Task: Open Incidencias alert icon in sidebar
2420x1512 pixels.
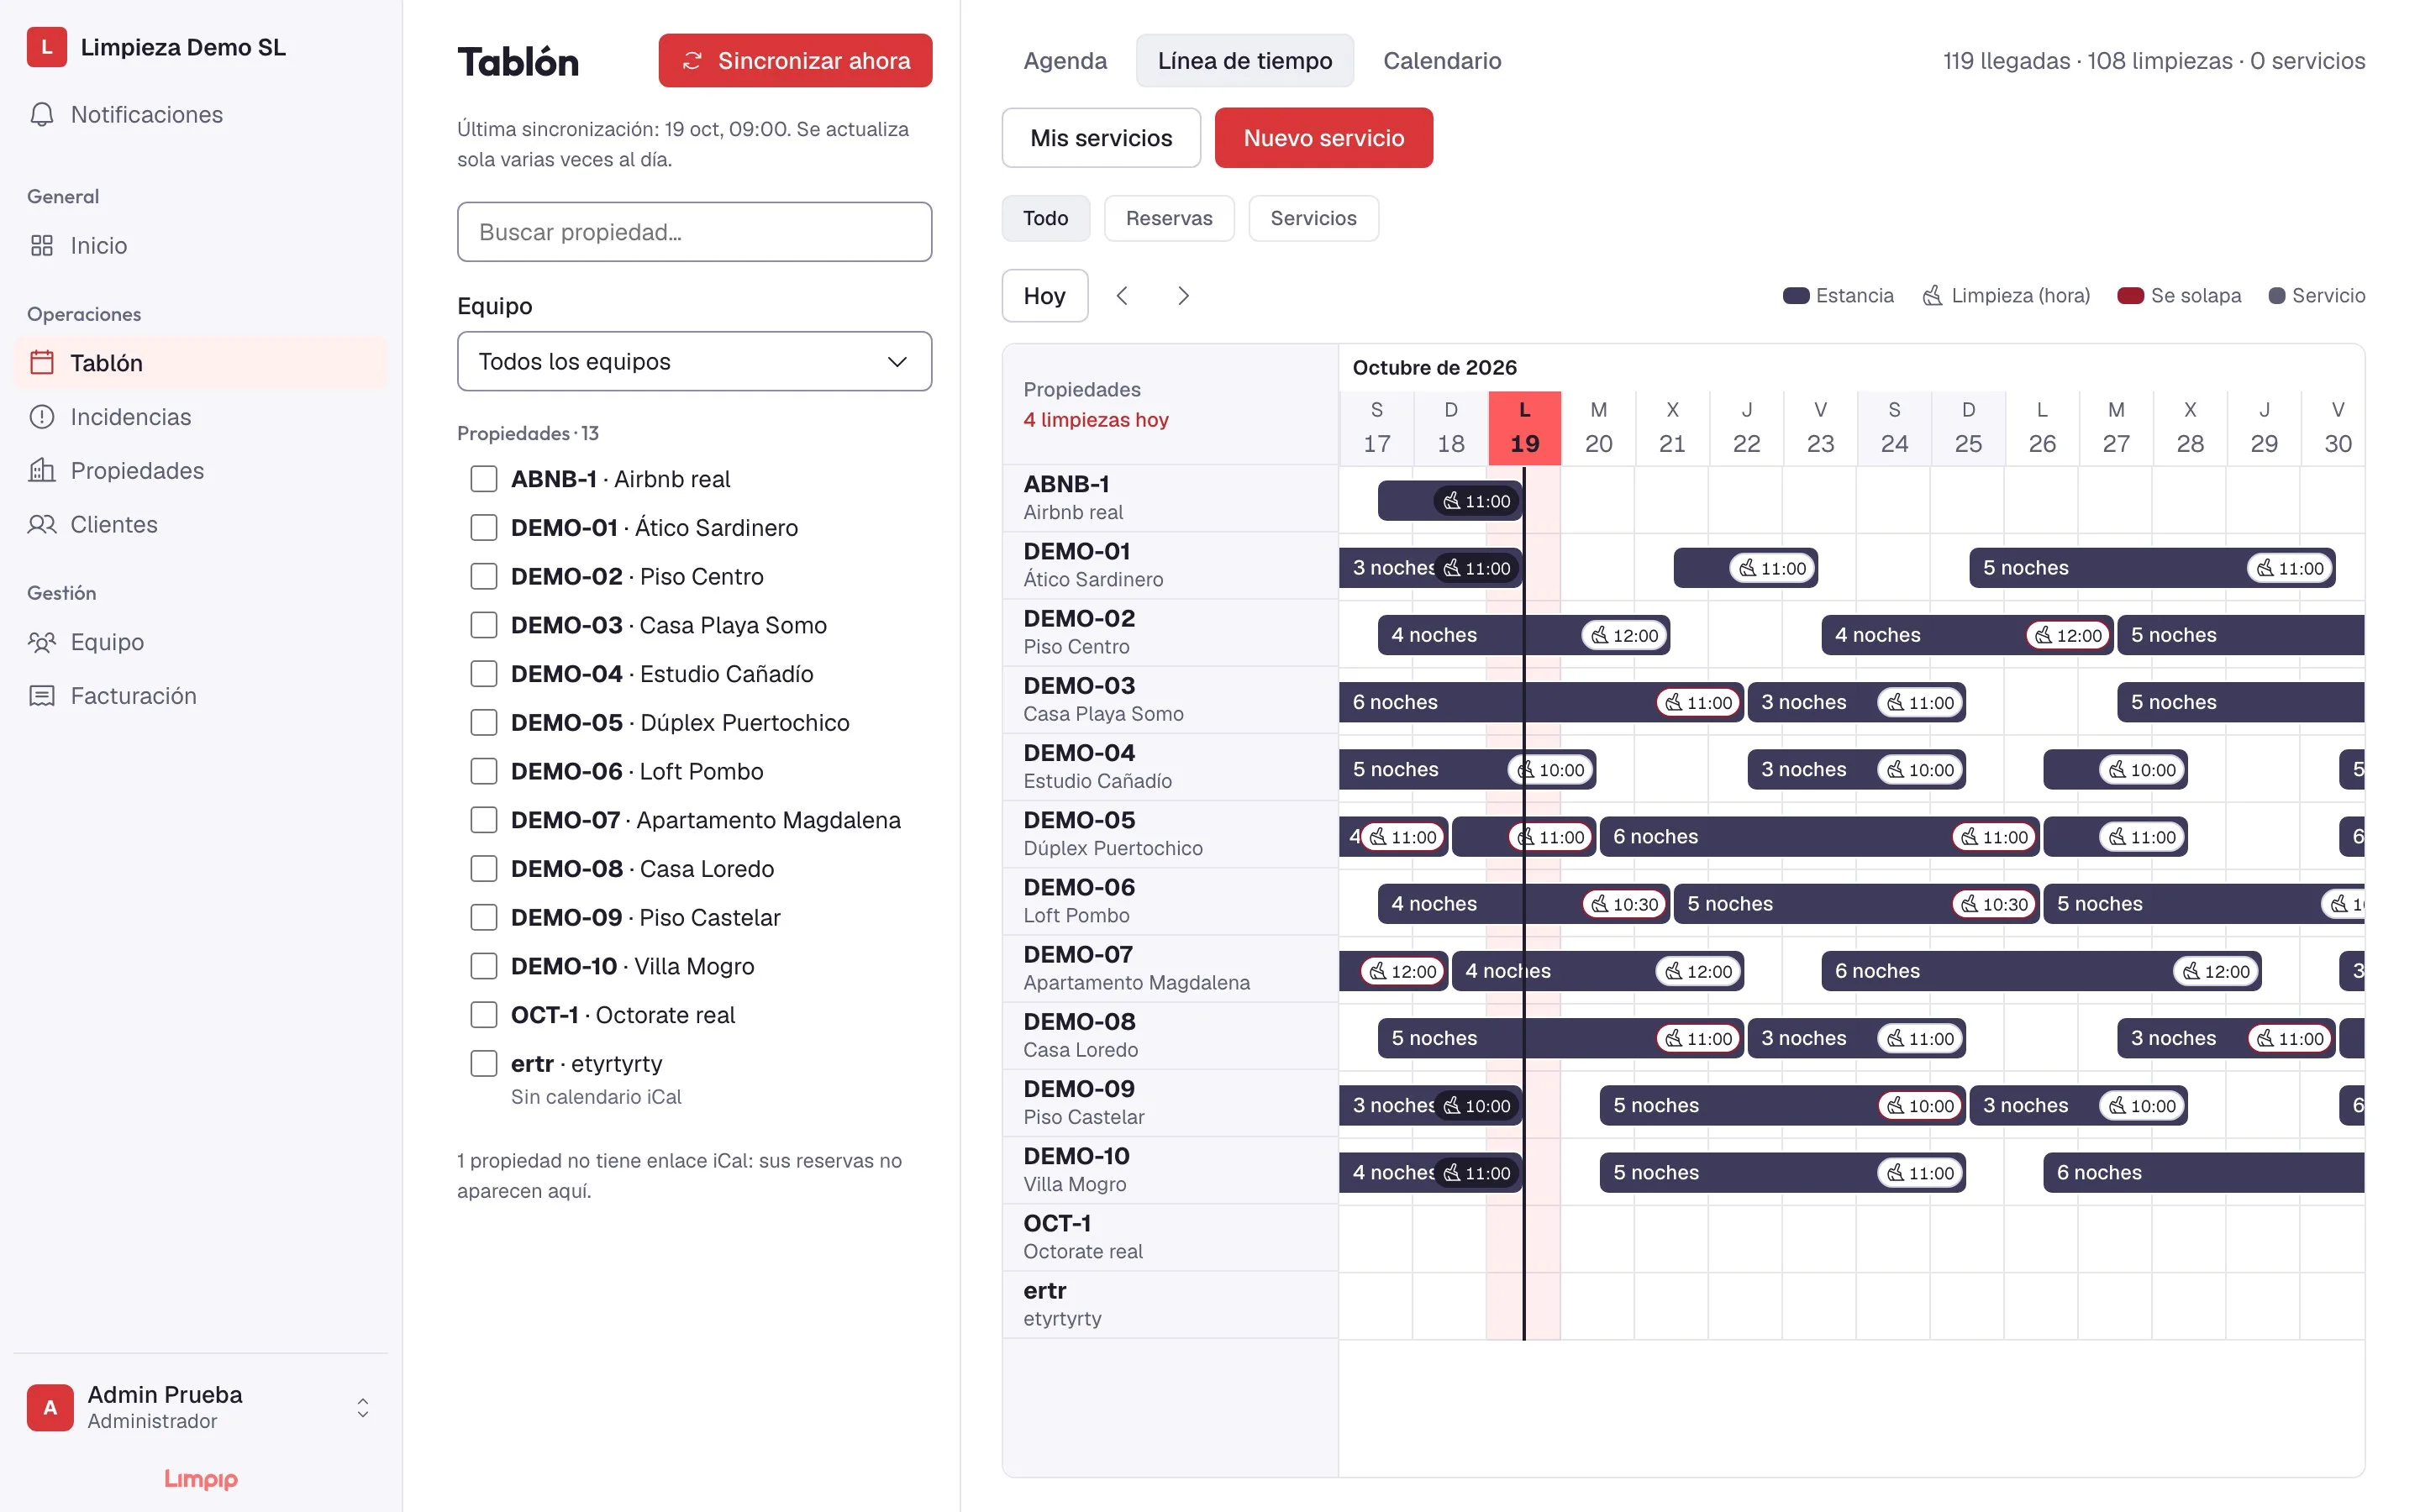Action: point(42,417)
